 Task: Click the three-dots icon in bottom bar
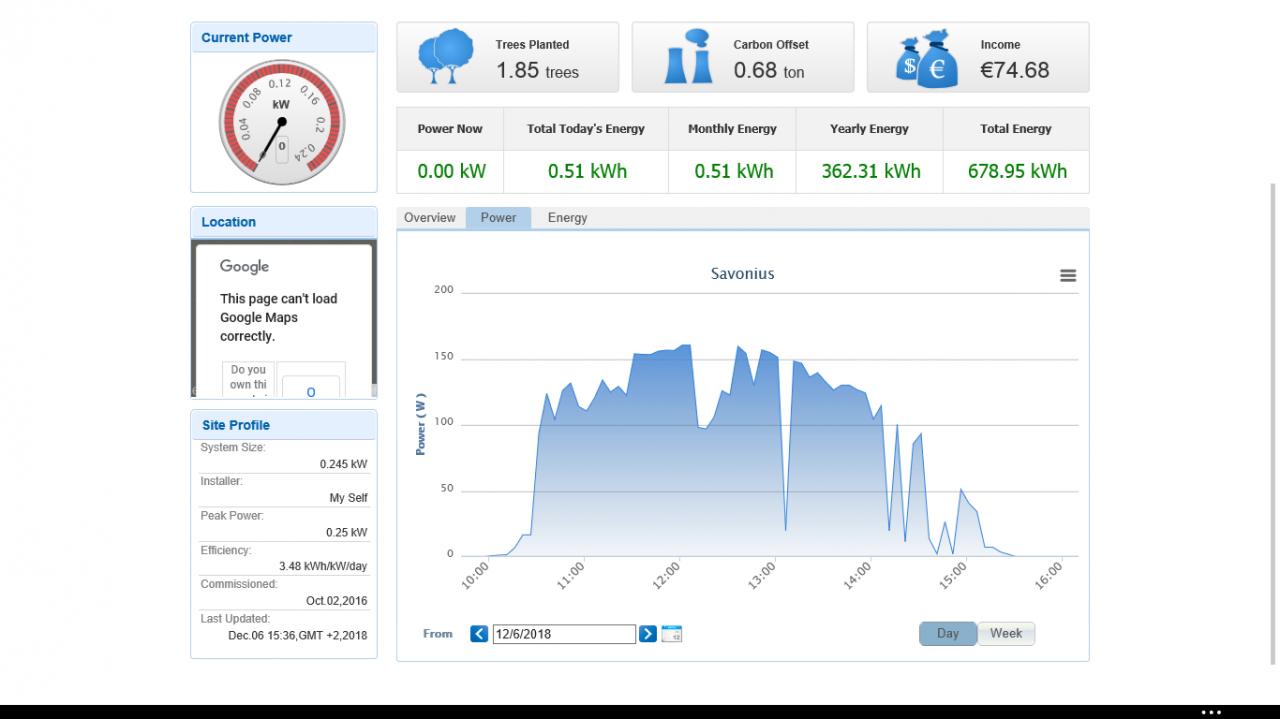1211,712
